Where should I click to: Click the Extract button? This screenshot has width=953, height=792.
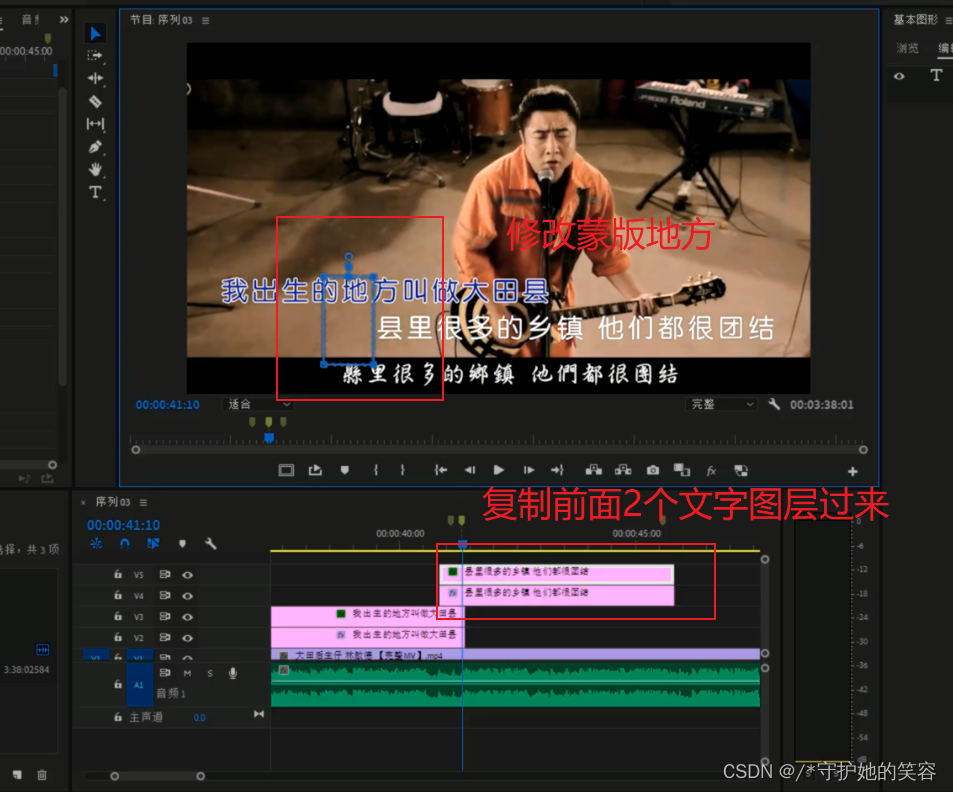pyautogui.click(x=623, y=470)
